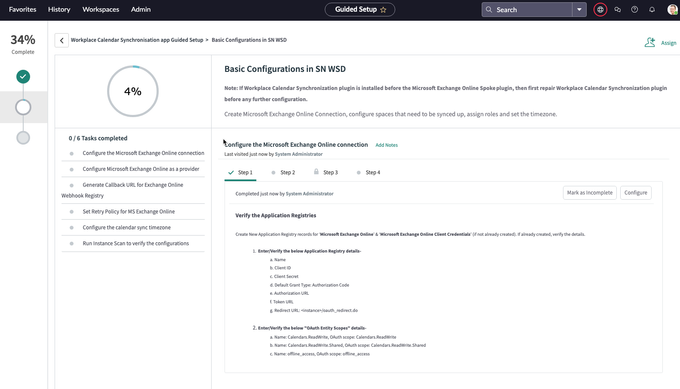This screenshot has width=680, height=389.
Task: Open the Favorites menu
Action: 23,9
